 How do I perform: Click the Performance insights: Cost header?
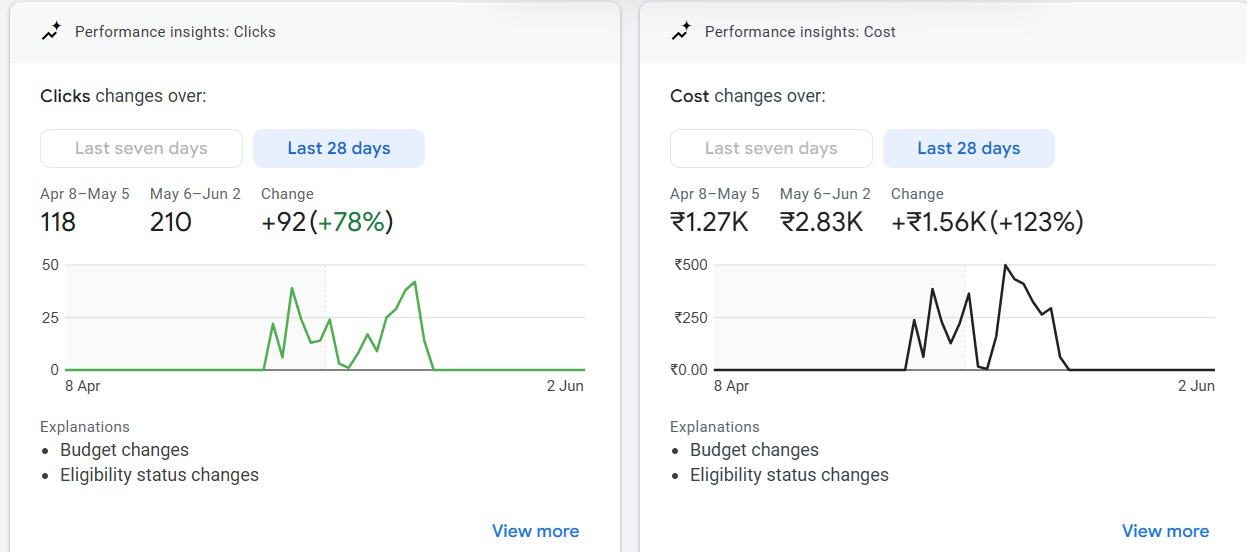(x=800, y=32)
